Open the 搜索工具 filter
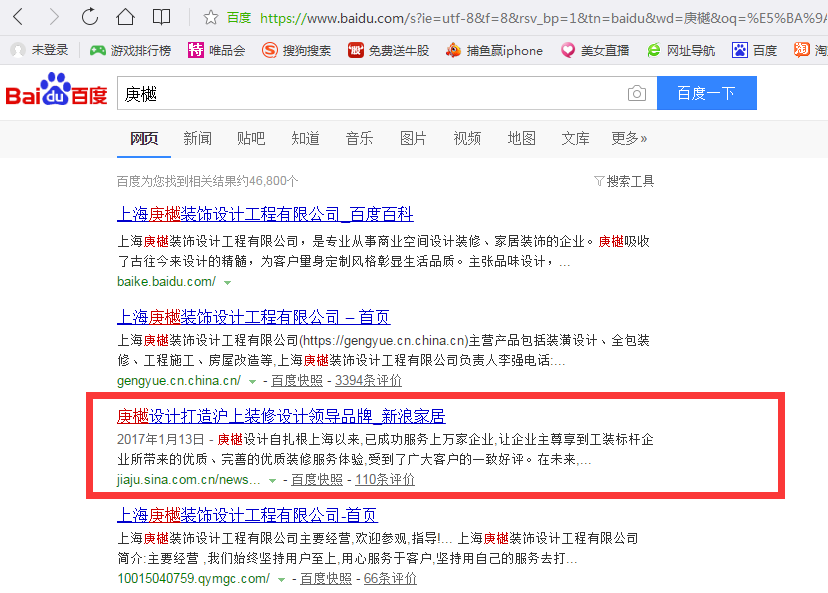 coord(624,182)
